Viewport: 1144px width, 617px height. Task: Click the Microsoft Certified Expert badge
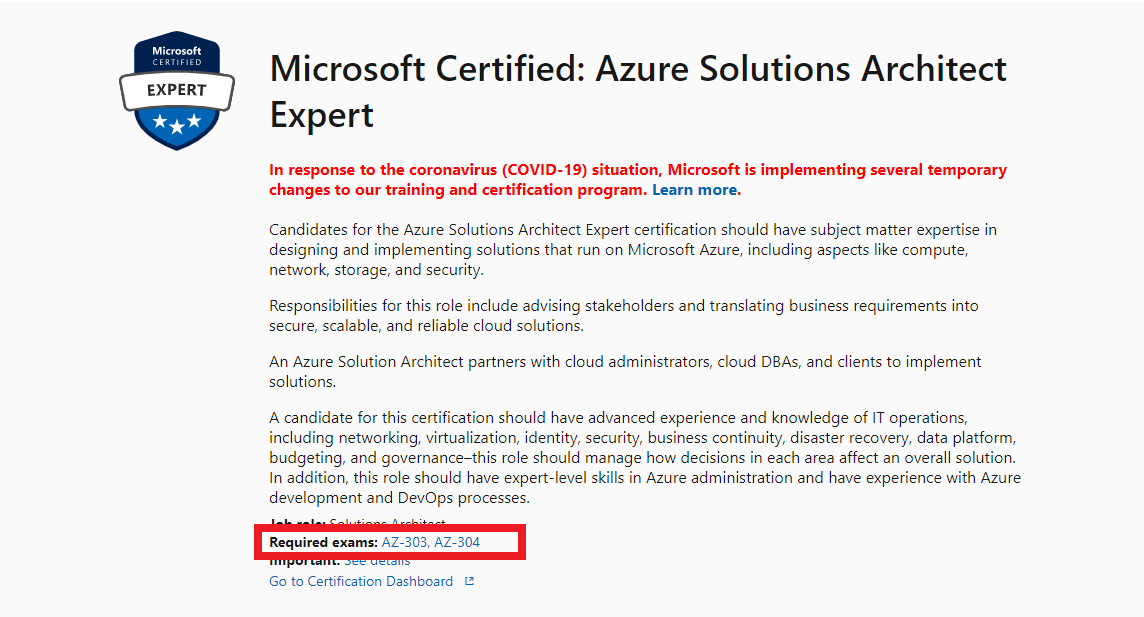click(177, 90)
